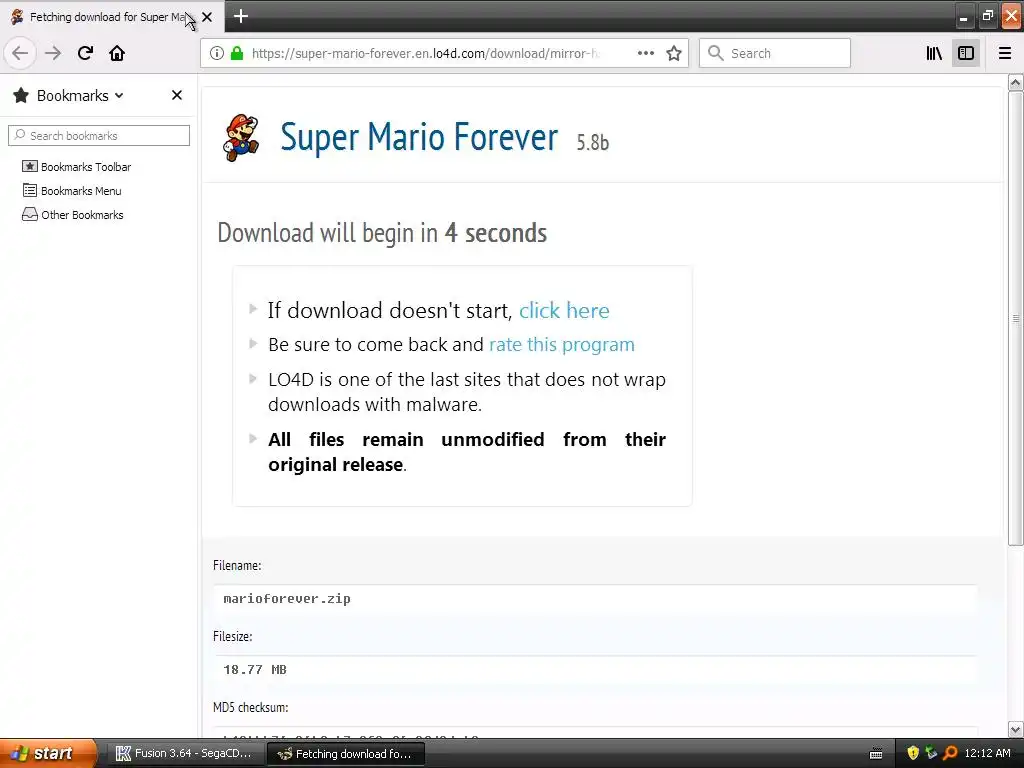1024x768 pixels.
Task: Expand the Bookmarks sidebar switcher dropdown
Action: 119,95
